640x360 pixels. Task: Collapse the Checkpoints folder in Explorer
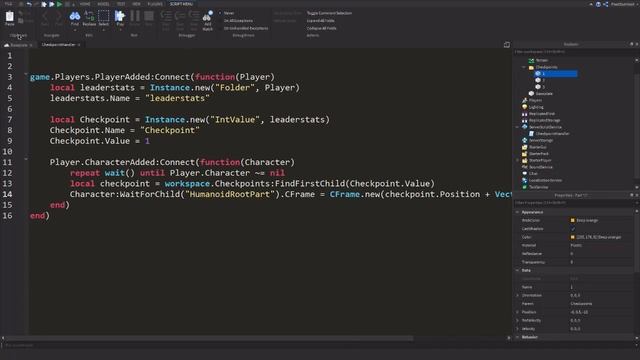tap(524, 67)
